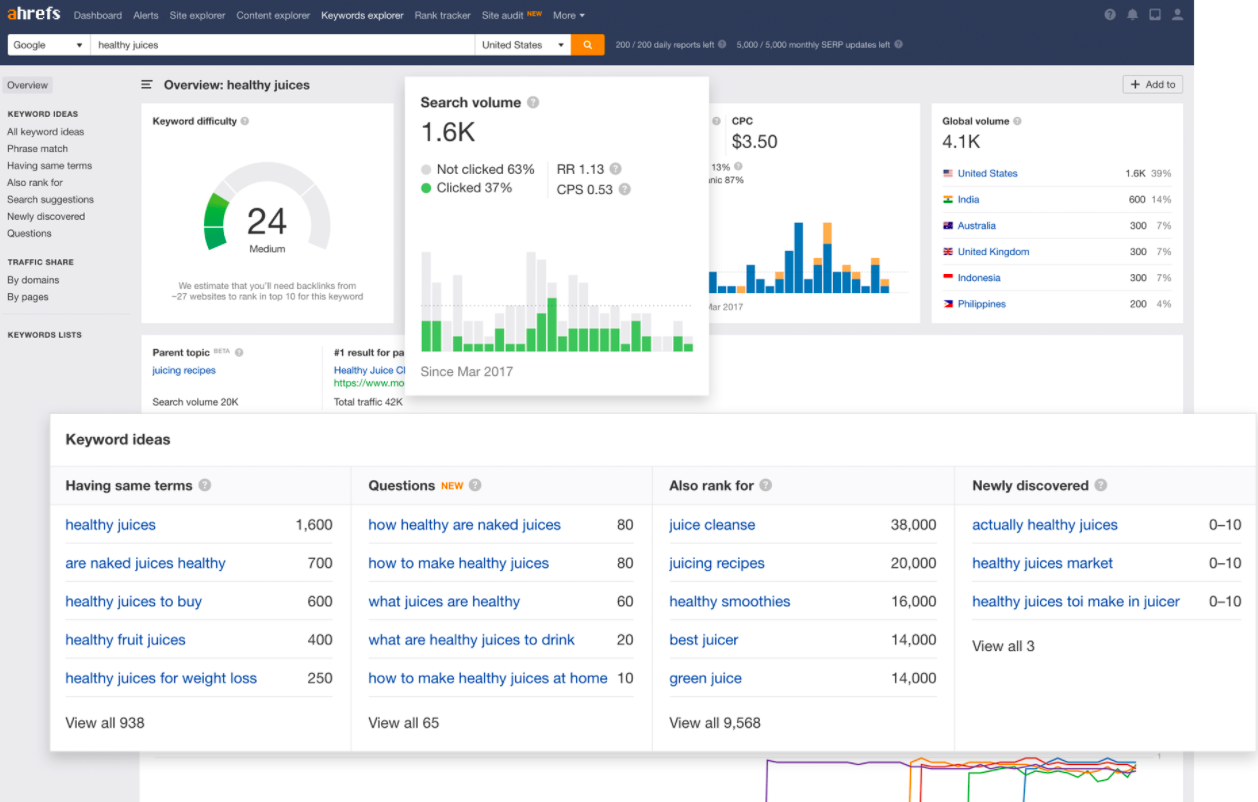
Task: Click the Add to button
Action: coord(1152,84)
